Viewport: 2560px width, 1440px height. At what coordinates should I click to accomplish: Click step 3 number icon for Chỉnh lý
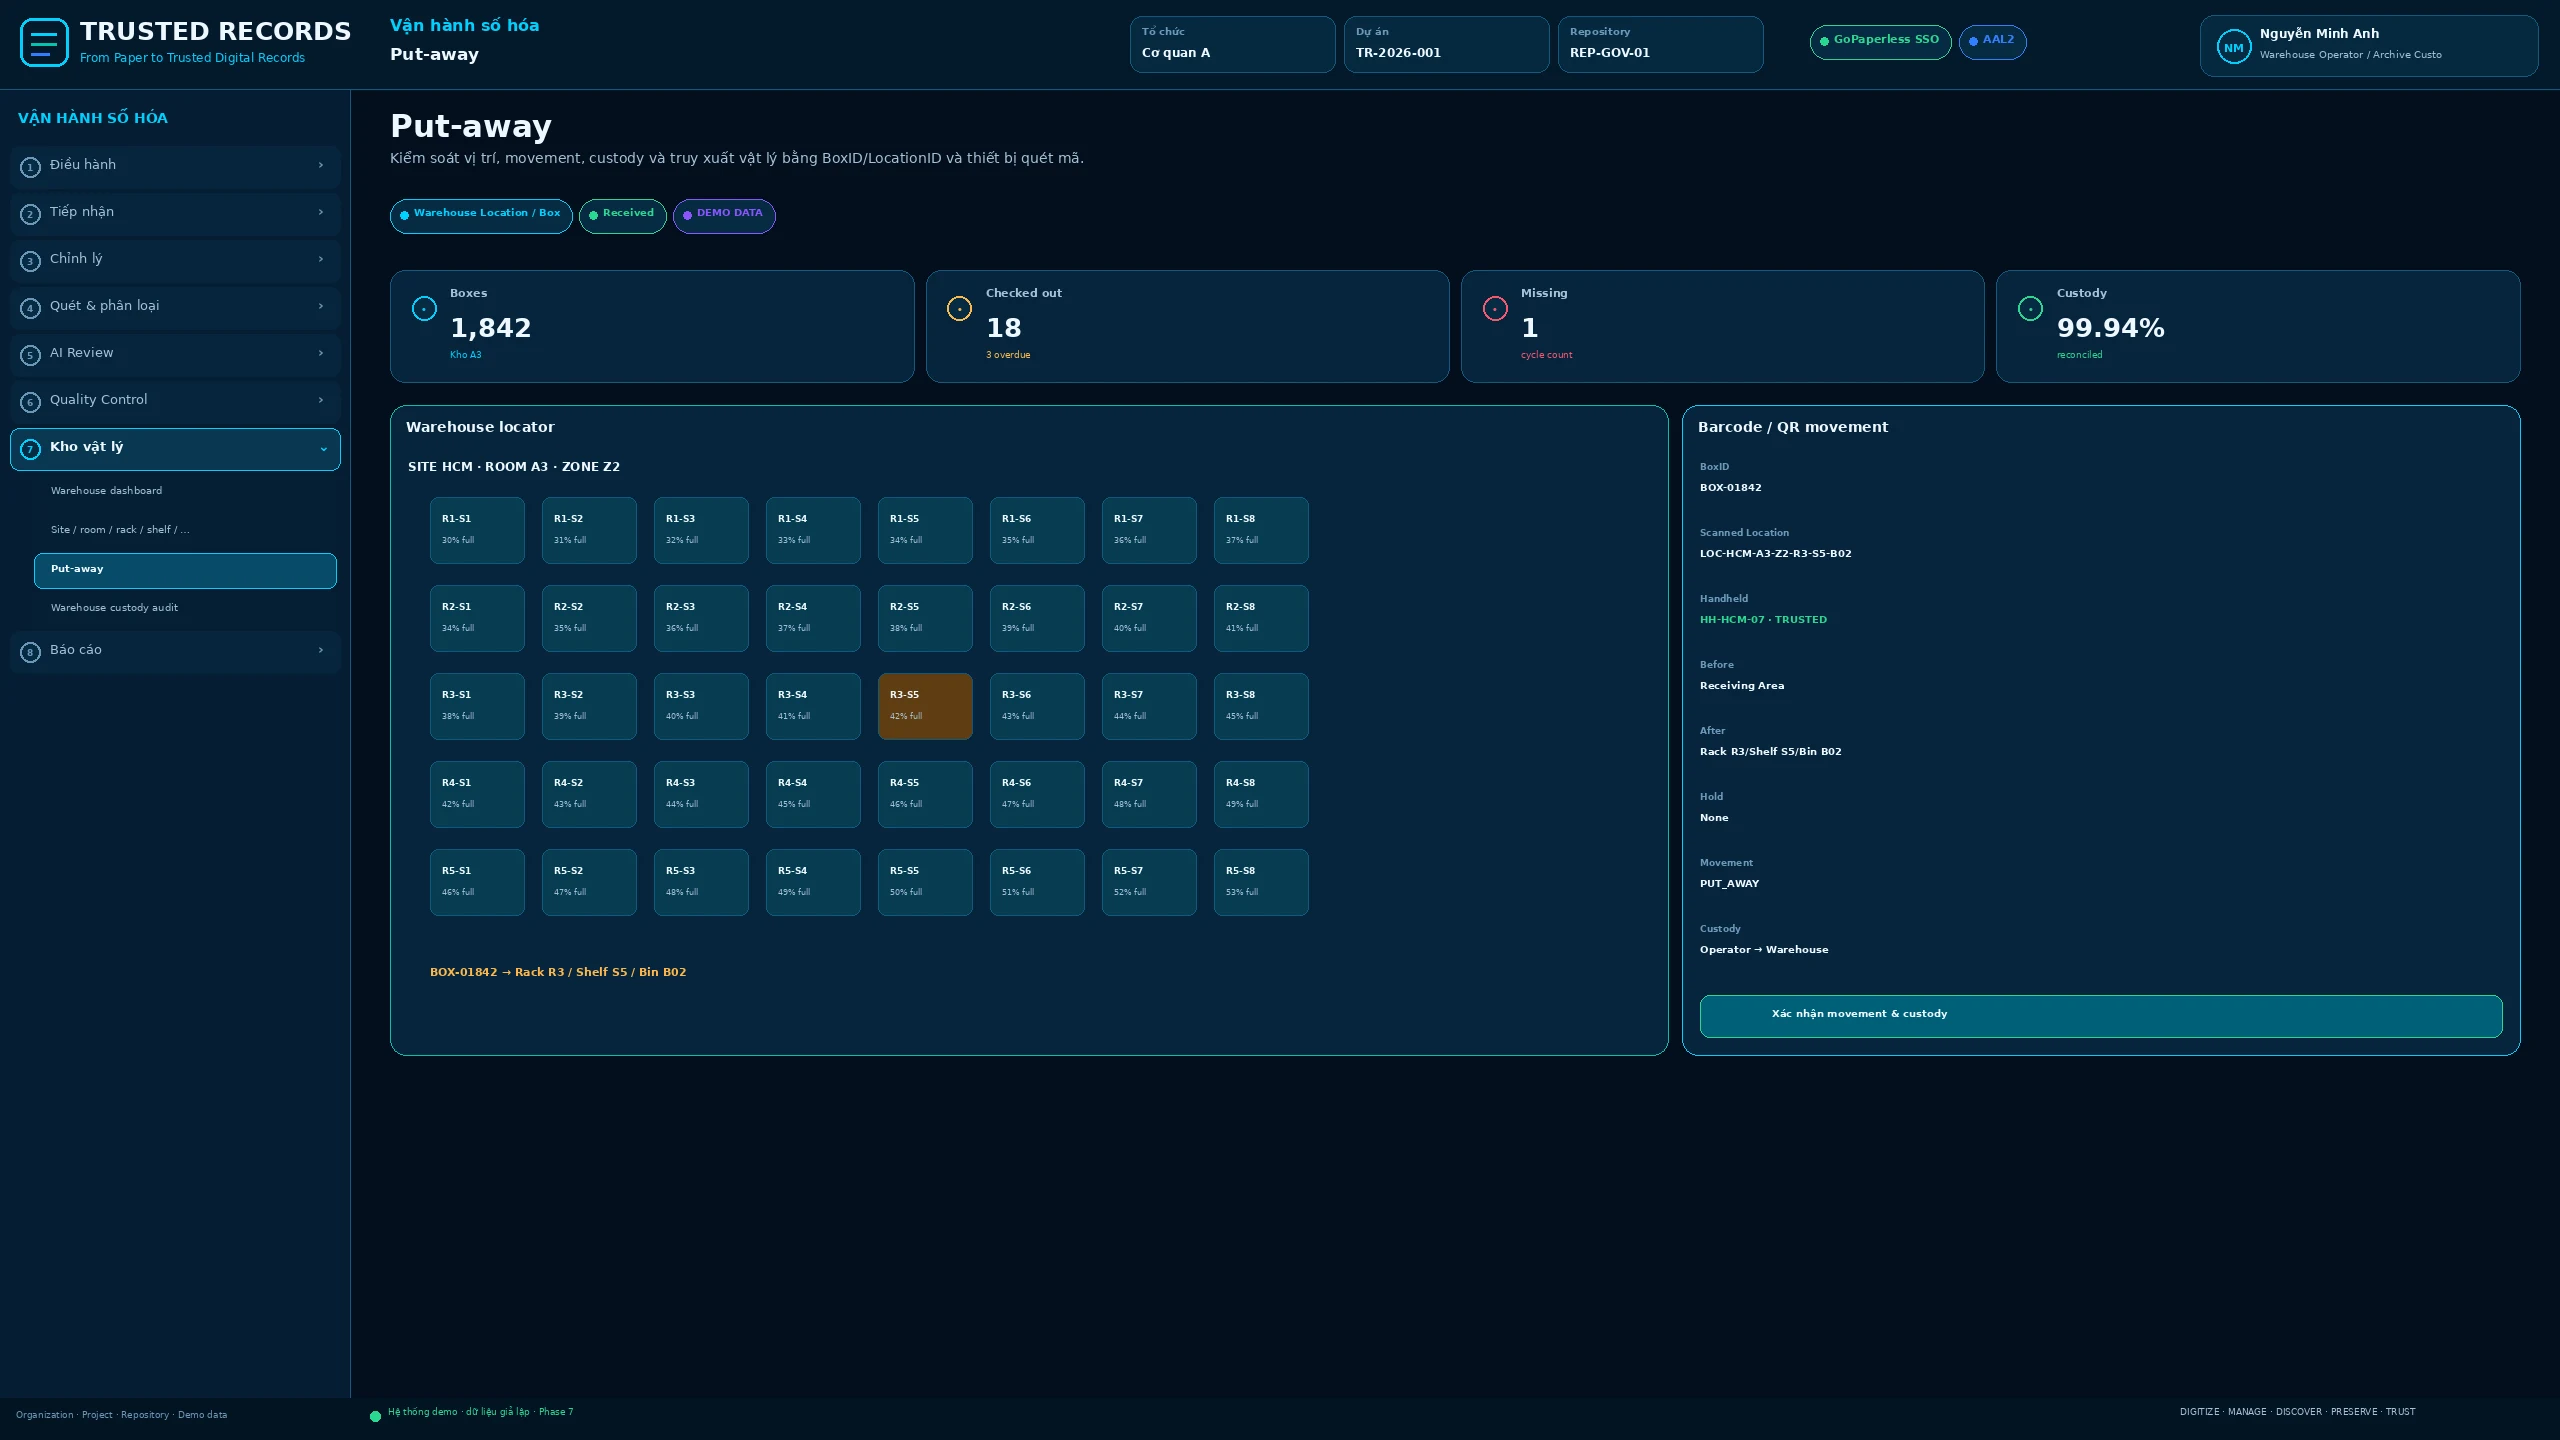tap(30, 261)
